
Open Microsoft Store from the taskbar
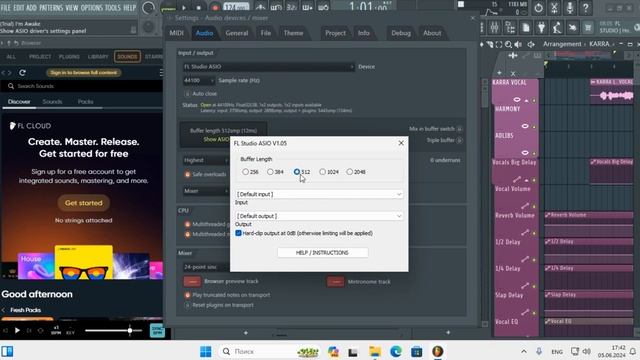pos(416,351)
